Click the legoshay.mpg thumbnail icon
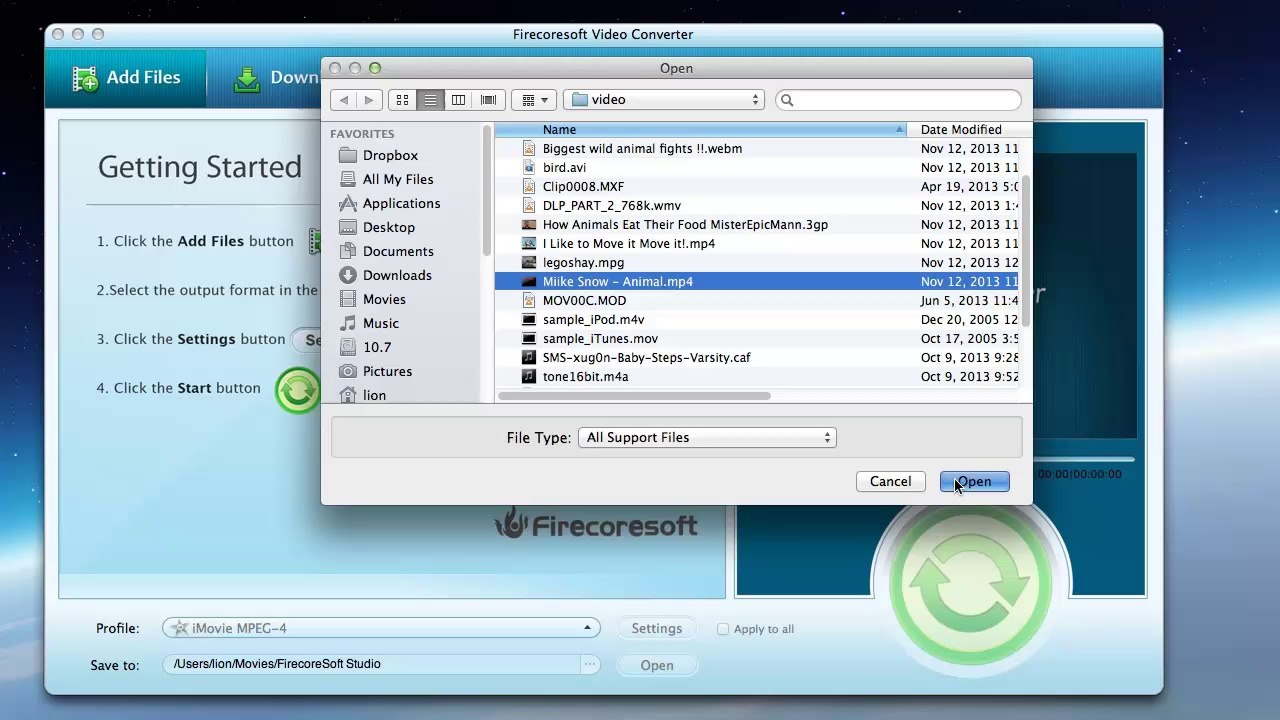The width and height of the screenshot is (1280, 720). (x=529, y=262)
